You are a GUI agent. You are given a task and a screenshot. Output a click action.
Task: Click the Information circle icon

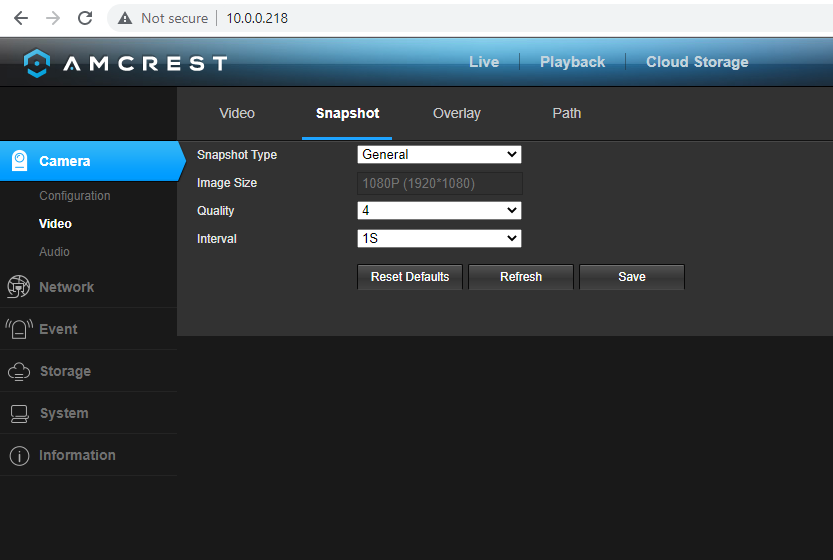click(20, 456)
